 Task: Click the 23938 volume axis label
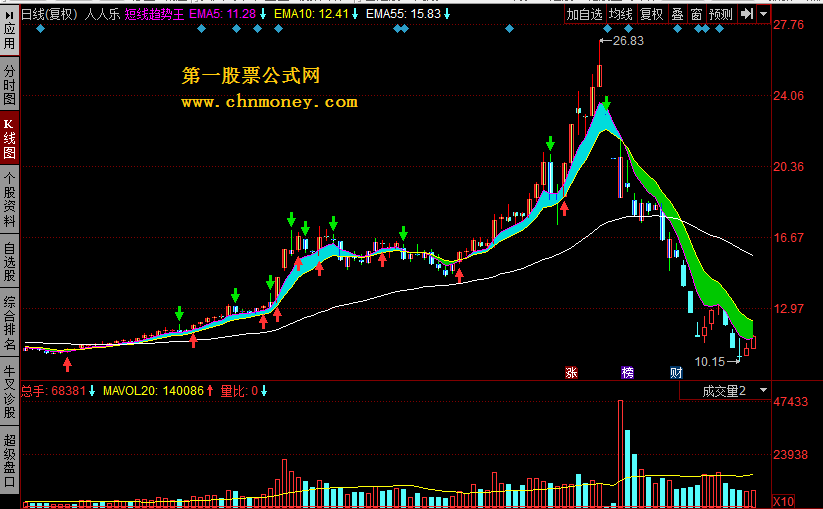tap(790, 454)
